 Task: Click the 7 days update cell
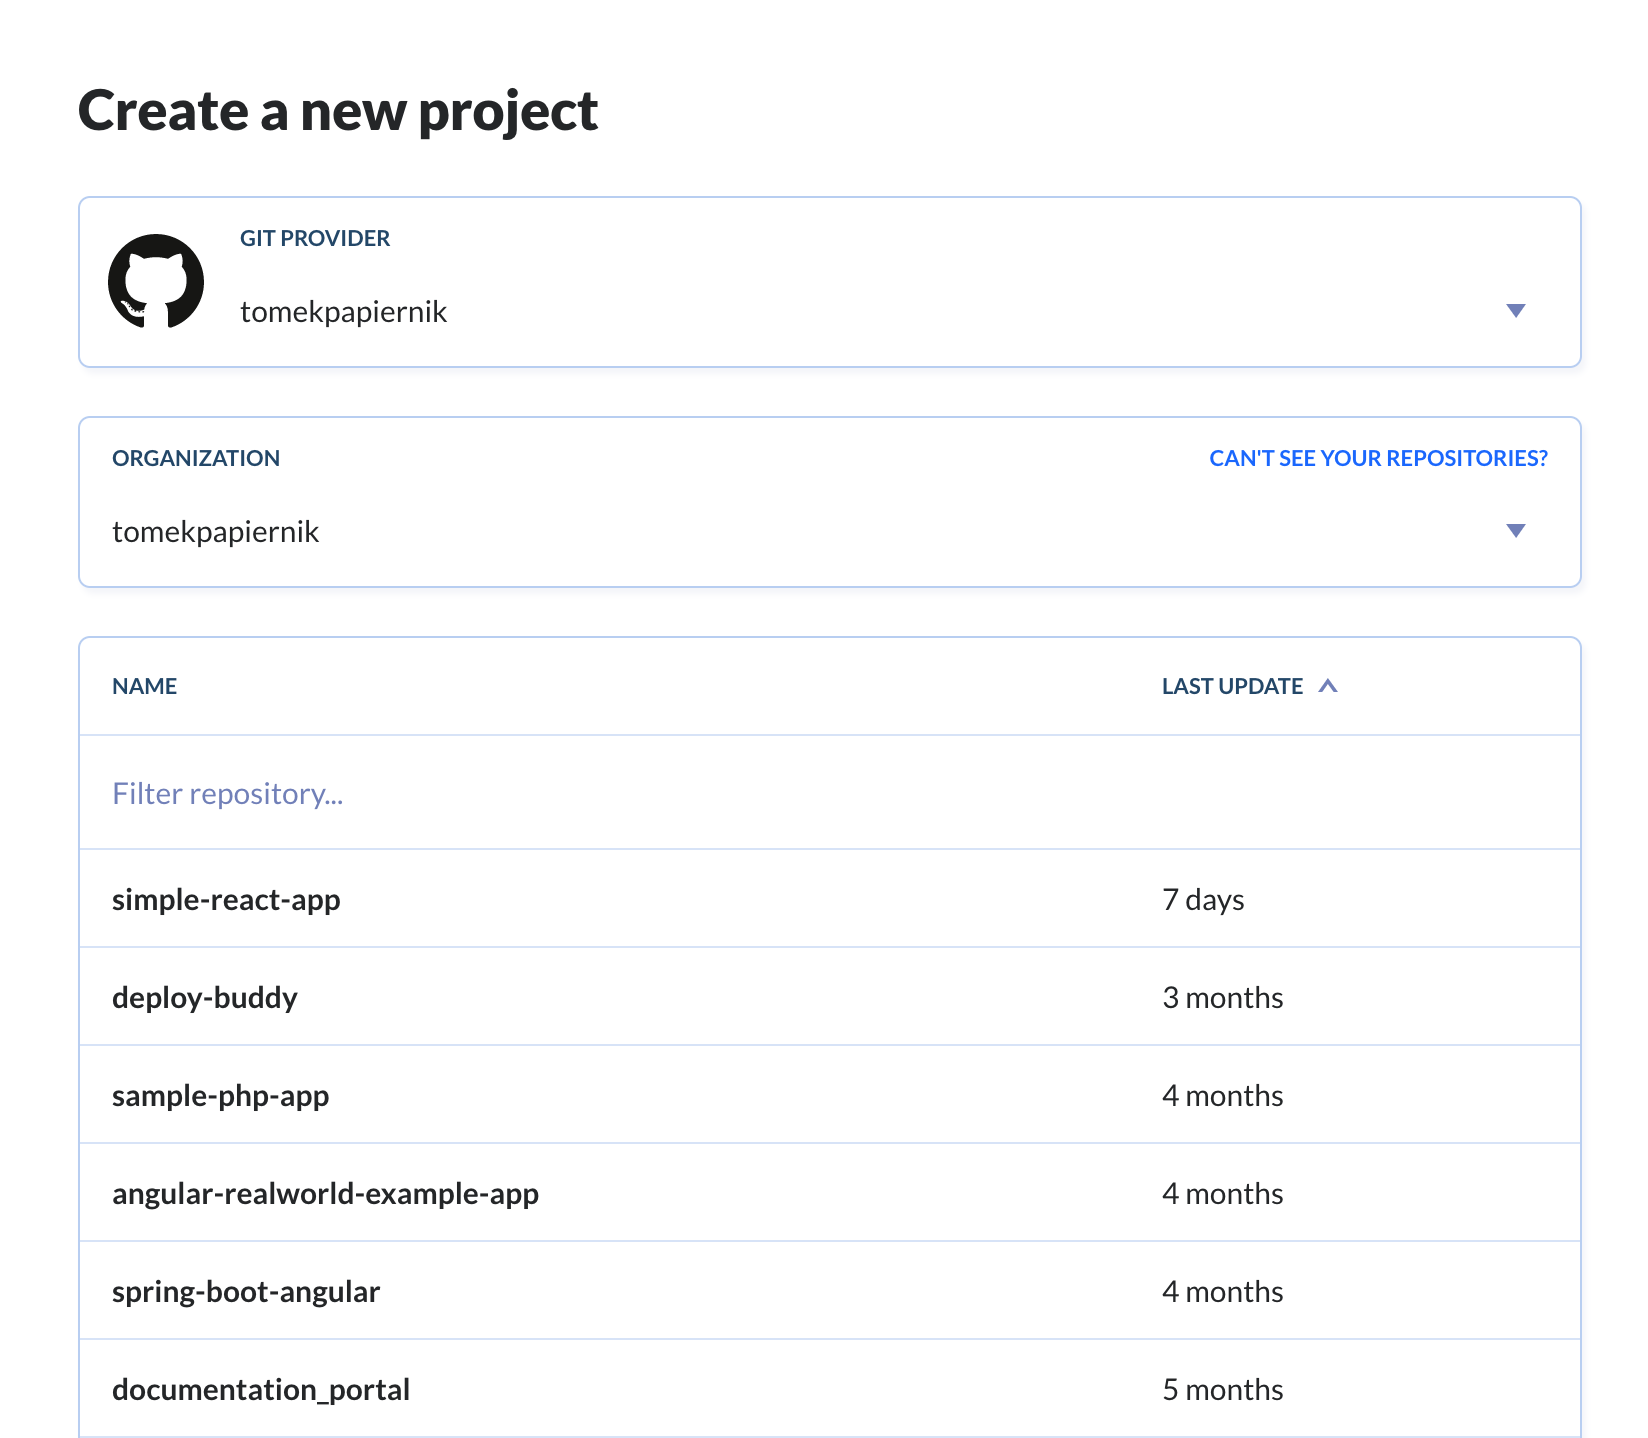click(x=1203, y=900)
